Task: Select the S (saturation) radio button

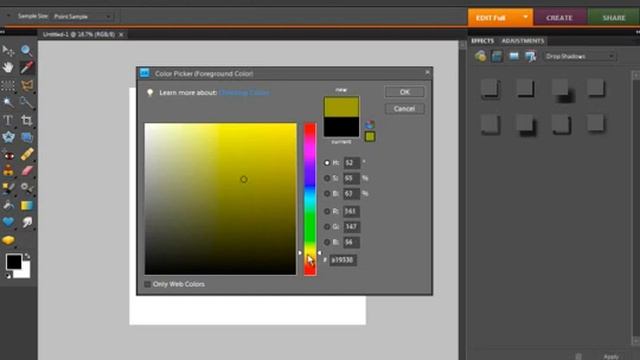Action: click(x=327, y=178)
